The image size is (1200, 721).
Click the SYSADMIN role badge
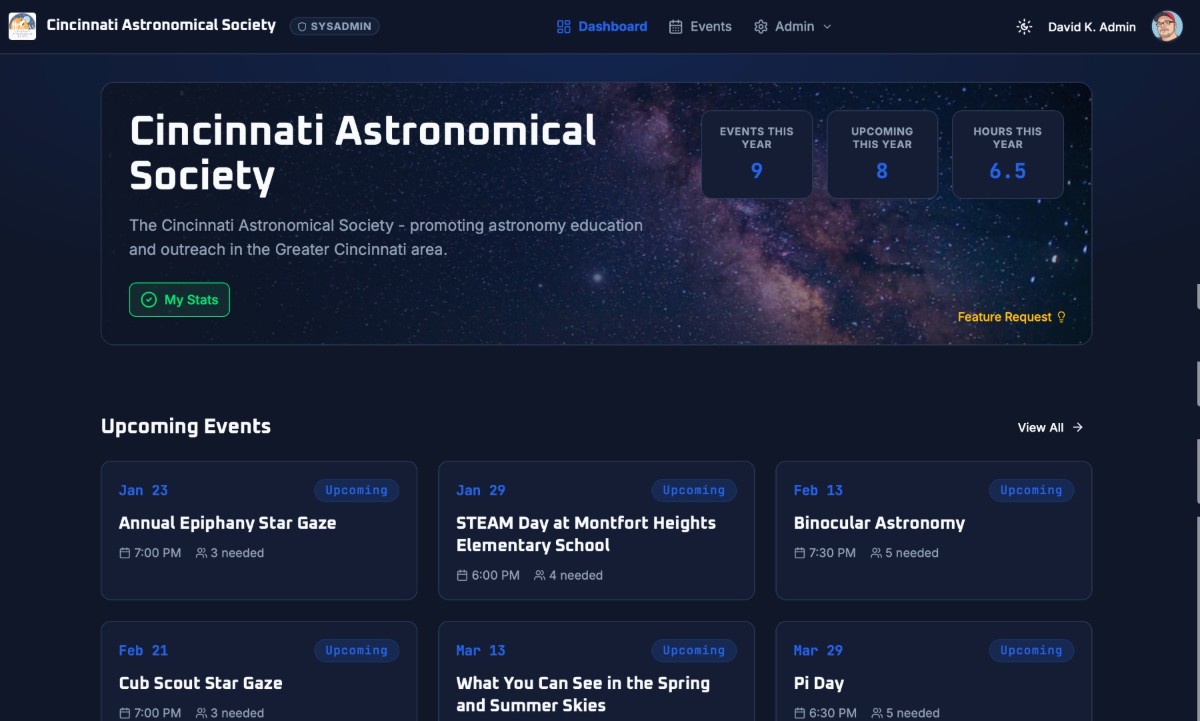click(x=335, y=27)
